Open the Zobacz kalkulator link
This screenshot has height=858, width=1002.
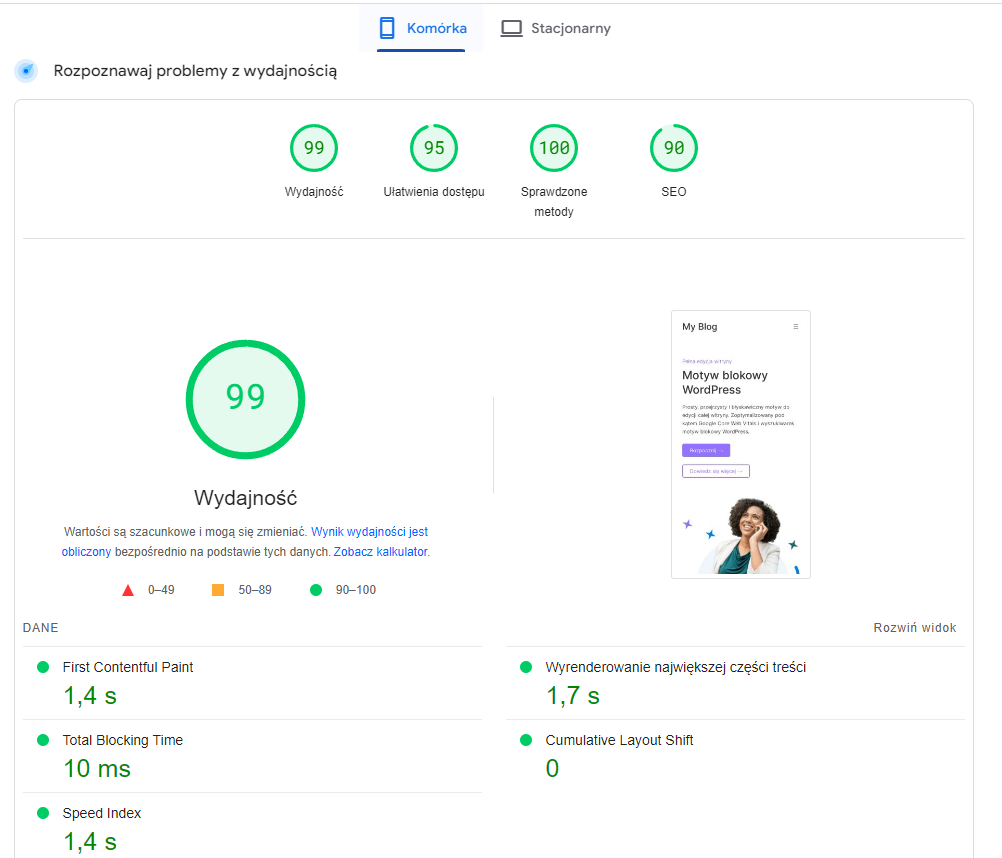point(382,551)
